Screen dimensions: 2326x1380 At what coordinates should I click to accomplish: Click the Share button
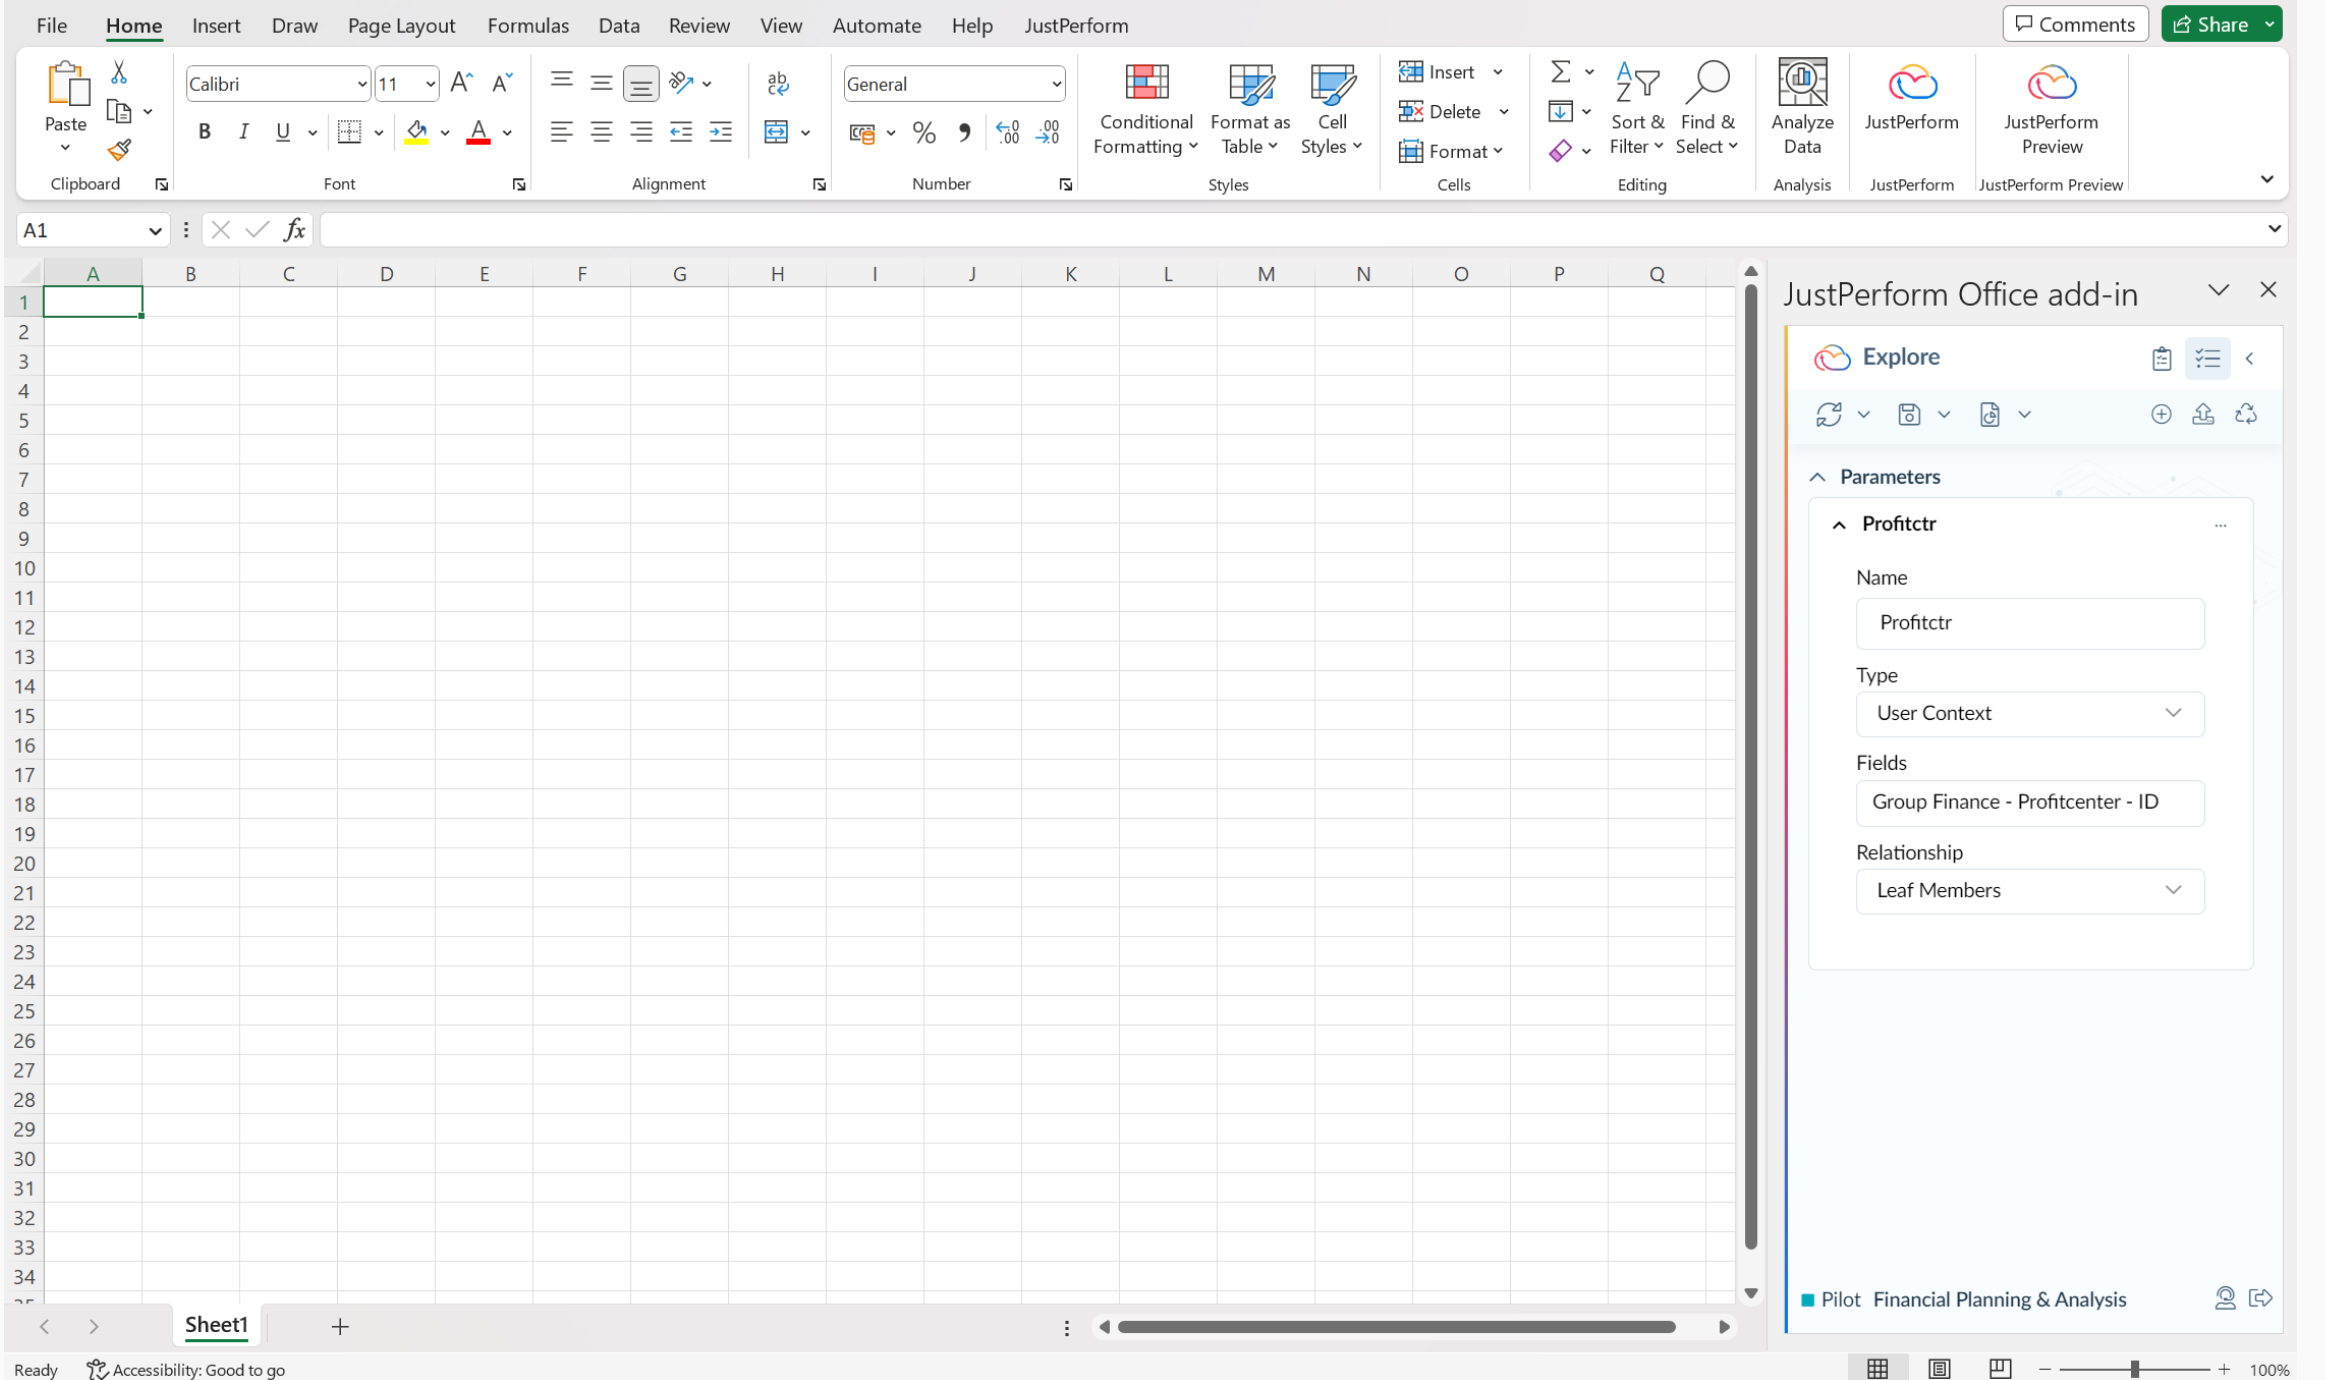(2213, 23)
